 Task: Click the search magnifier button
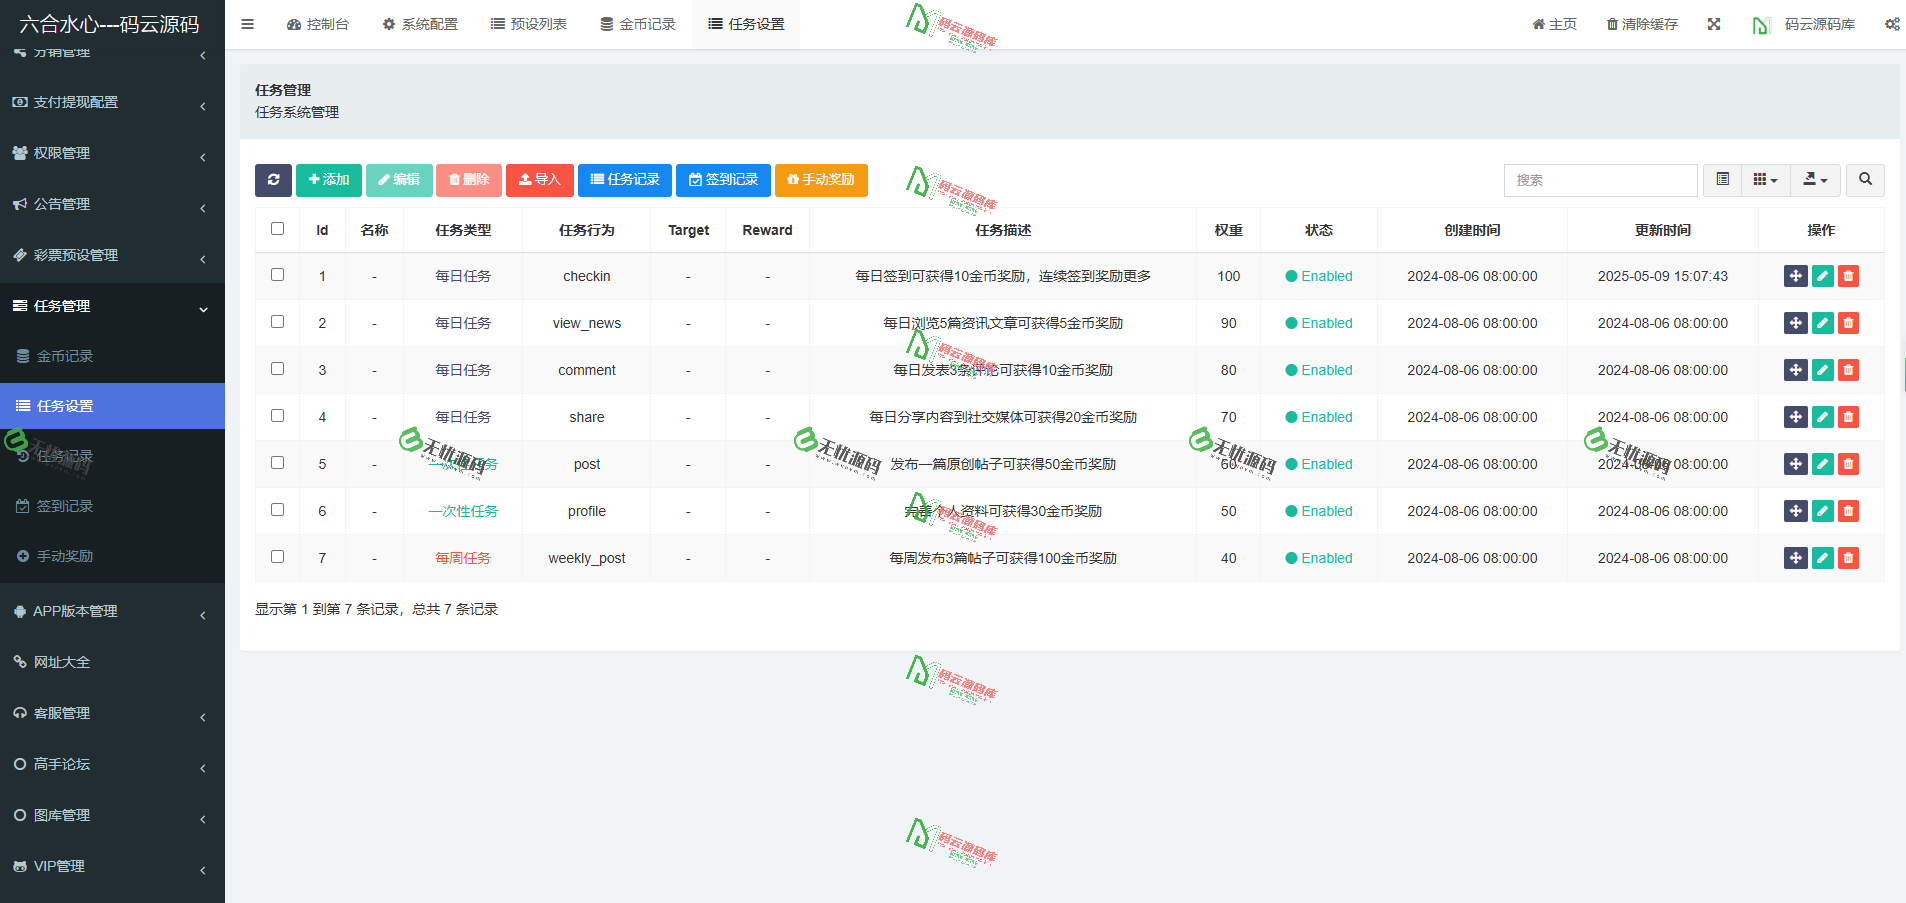point(1864,180)
